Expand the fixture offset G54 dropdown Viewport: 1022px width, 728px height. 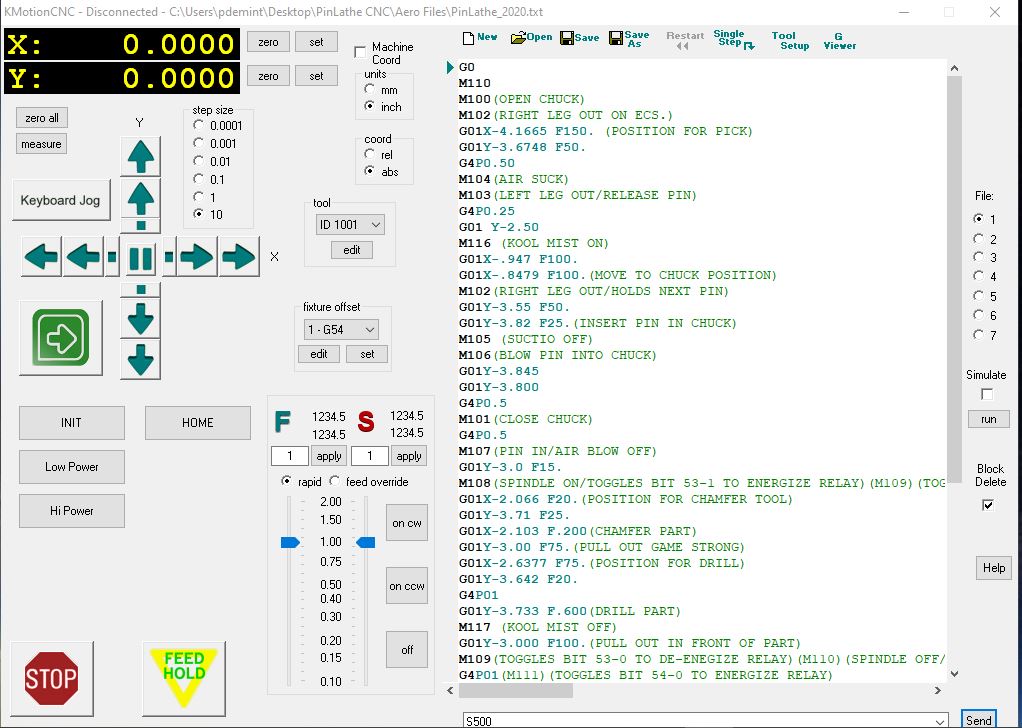pos(341,329)
